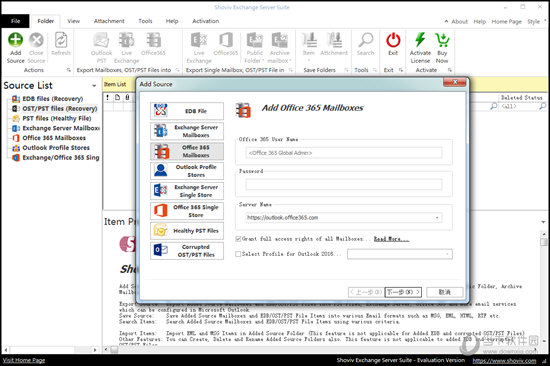Select EDB files (Recovery) tree item
This screenshot has width=550, height=366.
pyautogui.click(x=53, y=99)
